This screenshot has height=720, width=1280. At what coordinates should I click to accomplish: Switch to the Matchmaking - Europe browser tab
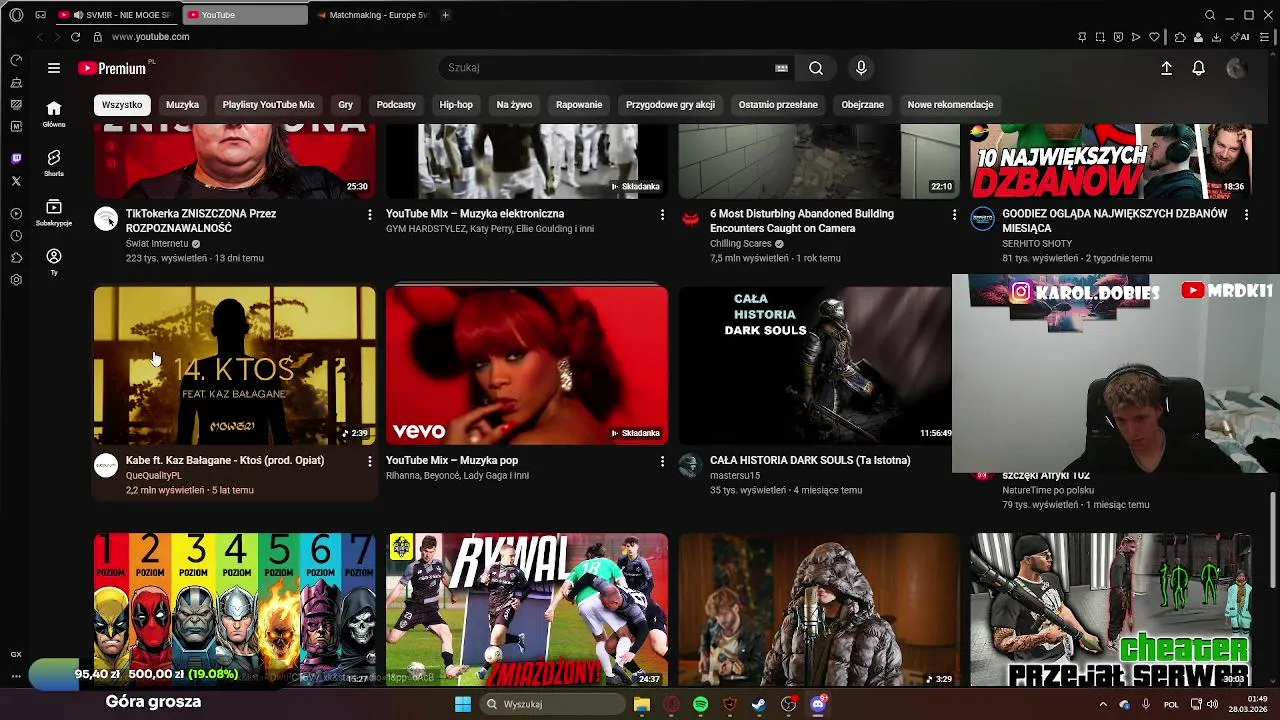pos(370,15)
